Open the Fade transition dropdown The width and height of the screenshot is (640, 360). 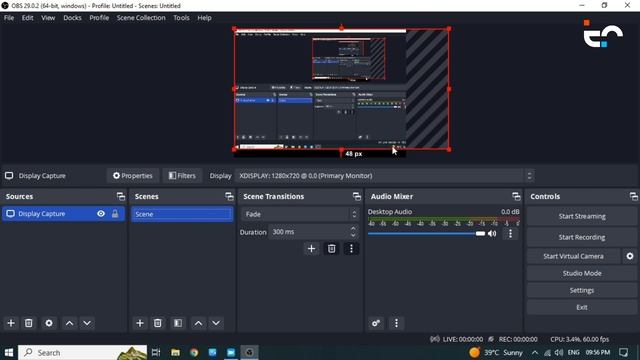[300, 214]
